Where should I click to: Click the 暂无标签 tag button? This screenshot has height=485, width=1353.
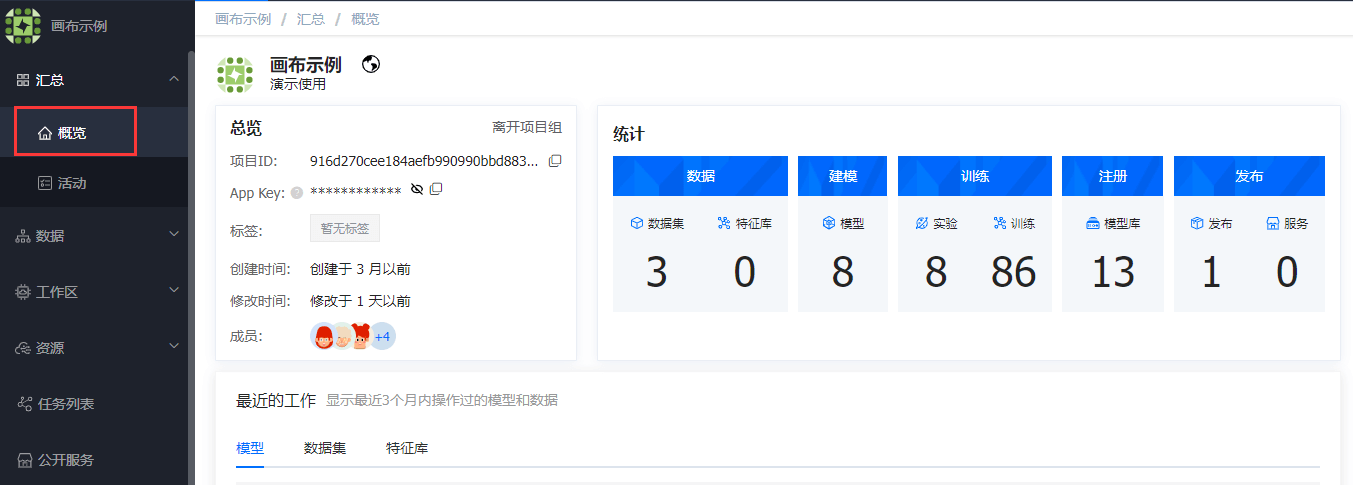pyautogui.click(x=345, y=228)
